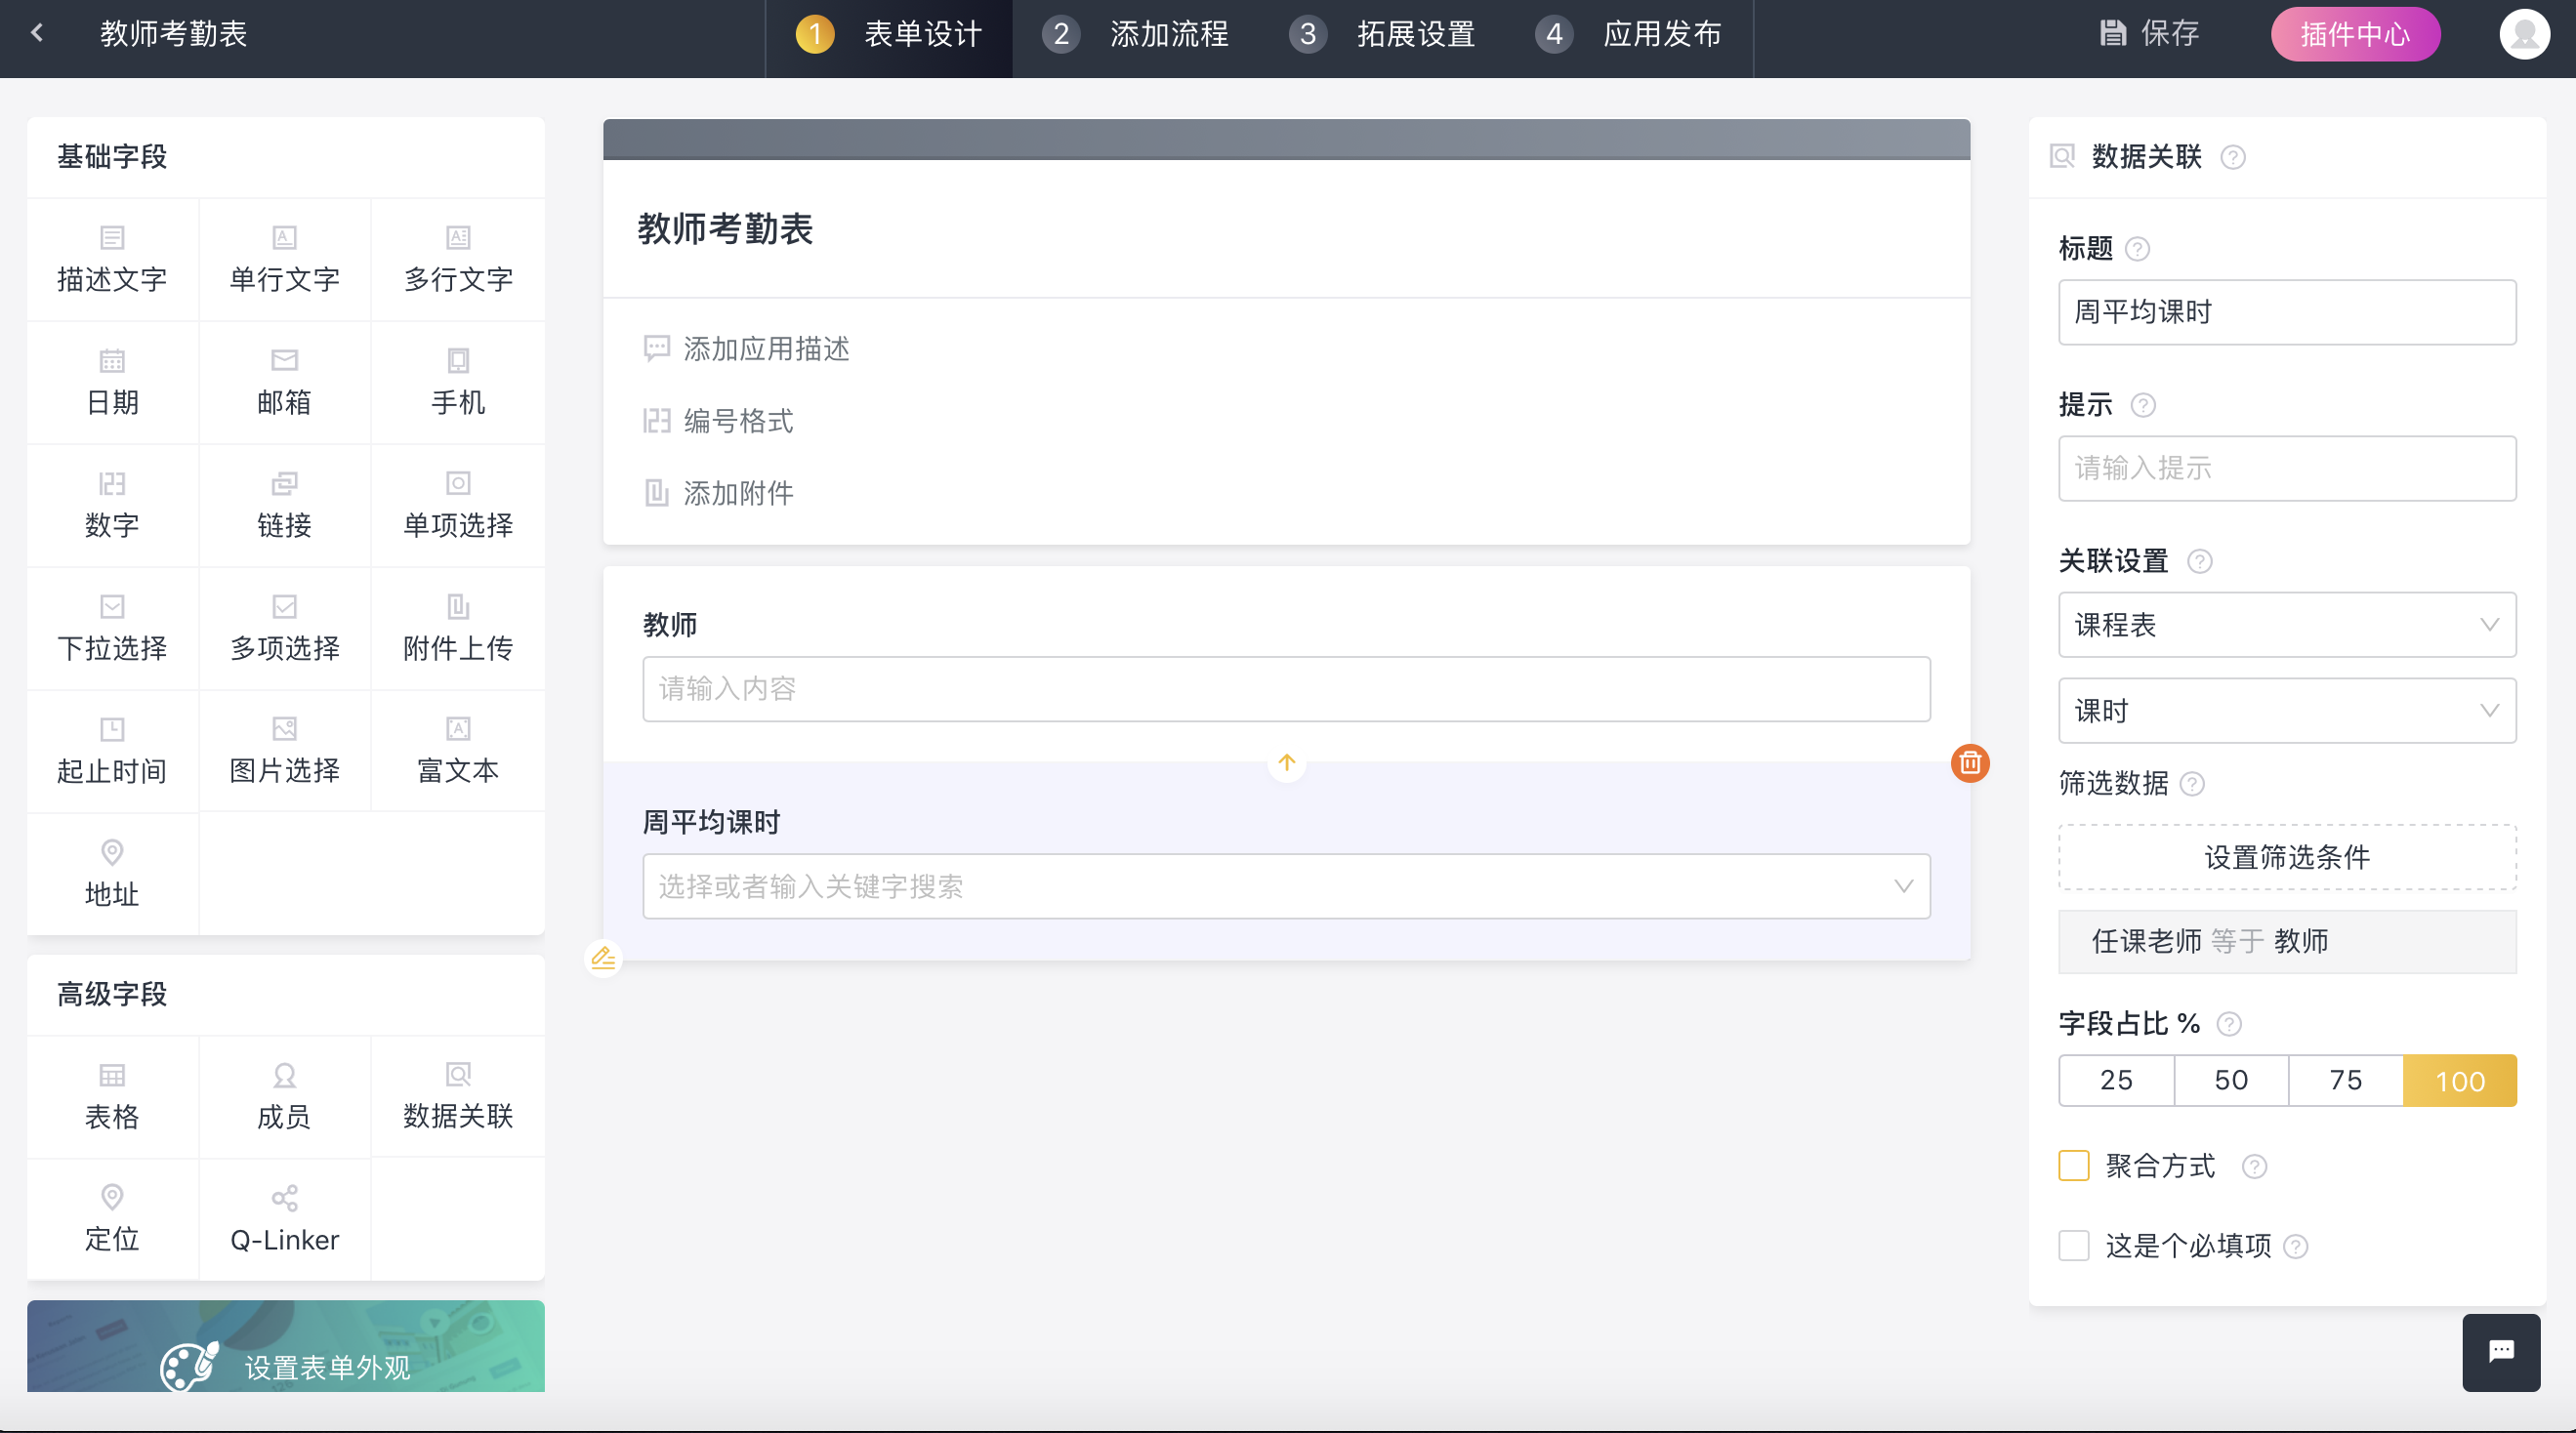Screen dimensions: 2576x1433
Task: Click the orange delete trash icon
Action: coord(1969,763)
